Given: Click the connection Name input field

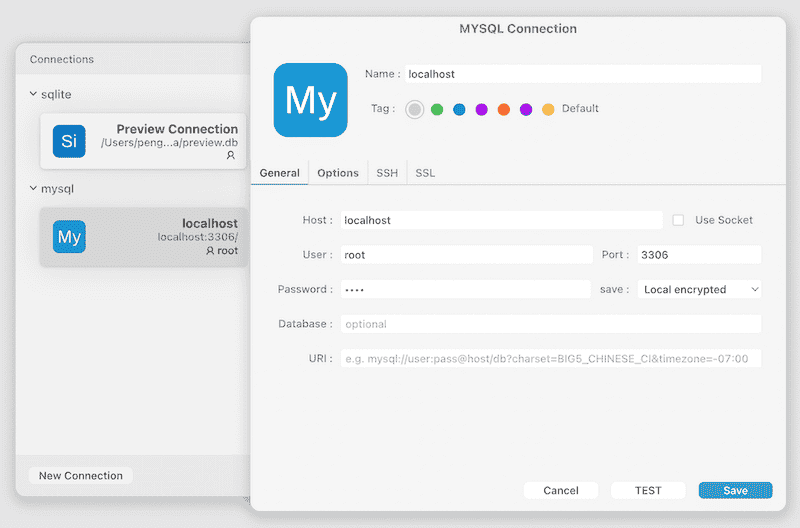Looking at the screenshot, I should [583, 74].
